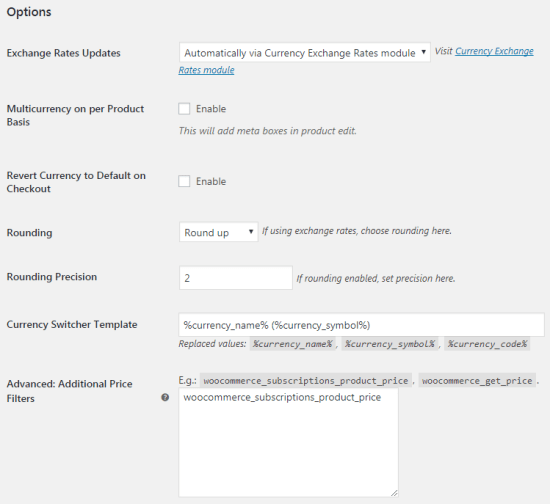Open the Rates module link
The width and height of the screenshot is (550, 504).
click(x=206, y=70)
